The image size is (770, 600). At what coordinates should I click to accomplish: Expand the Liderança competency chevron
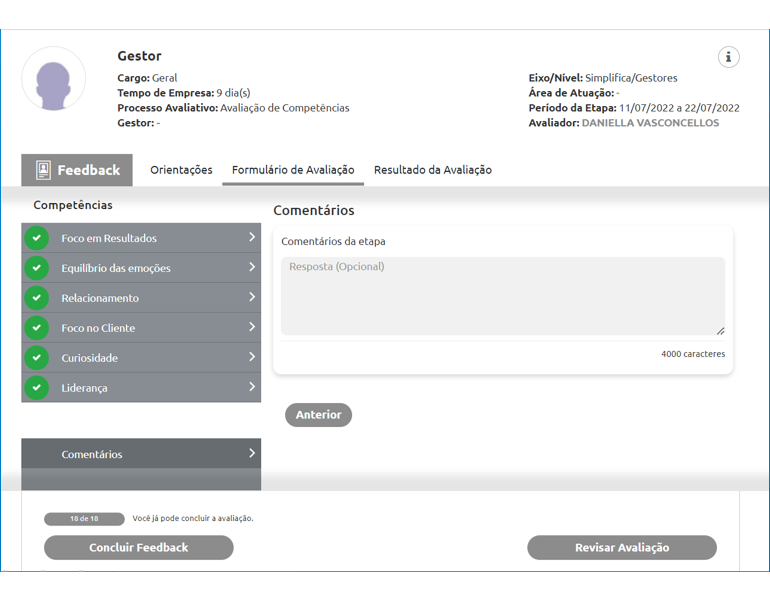[252, 387]
